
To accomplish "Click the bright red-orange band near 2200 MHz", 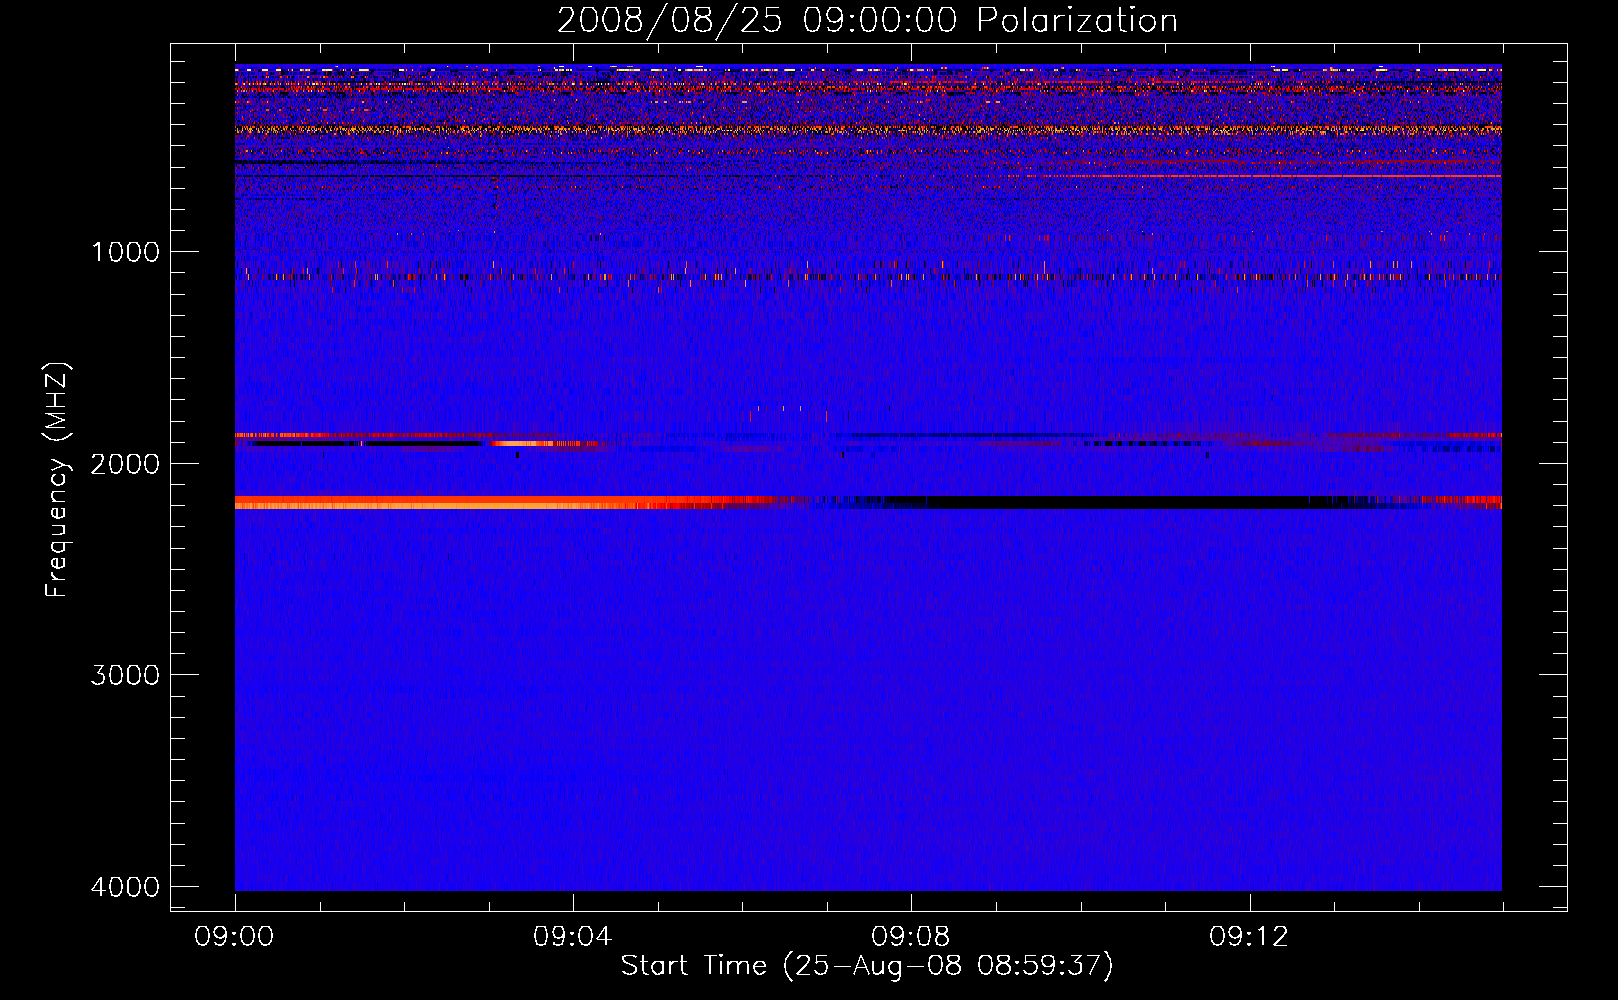I will point(500,502).
